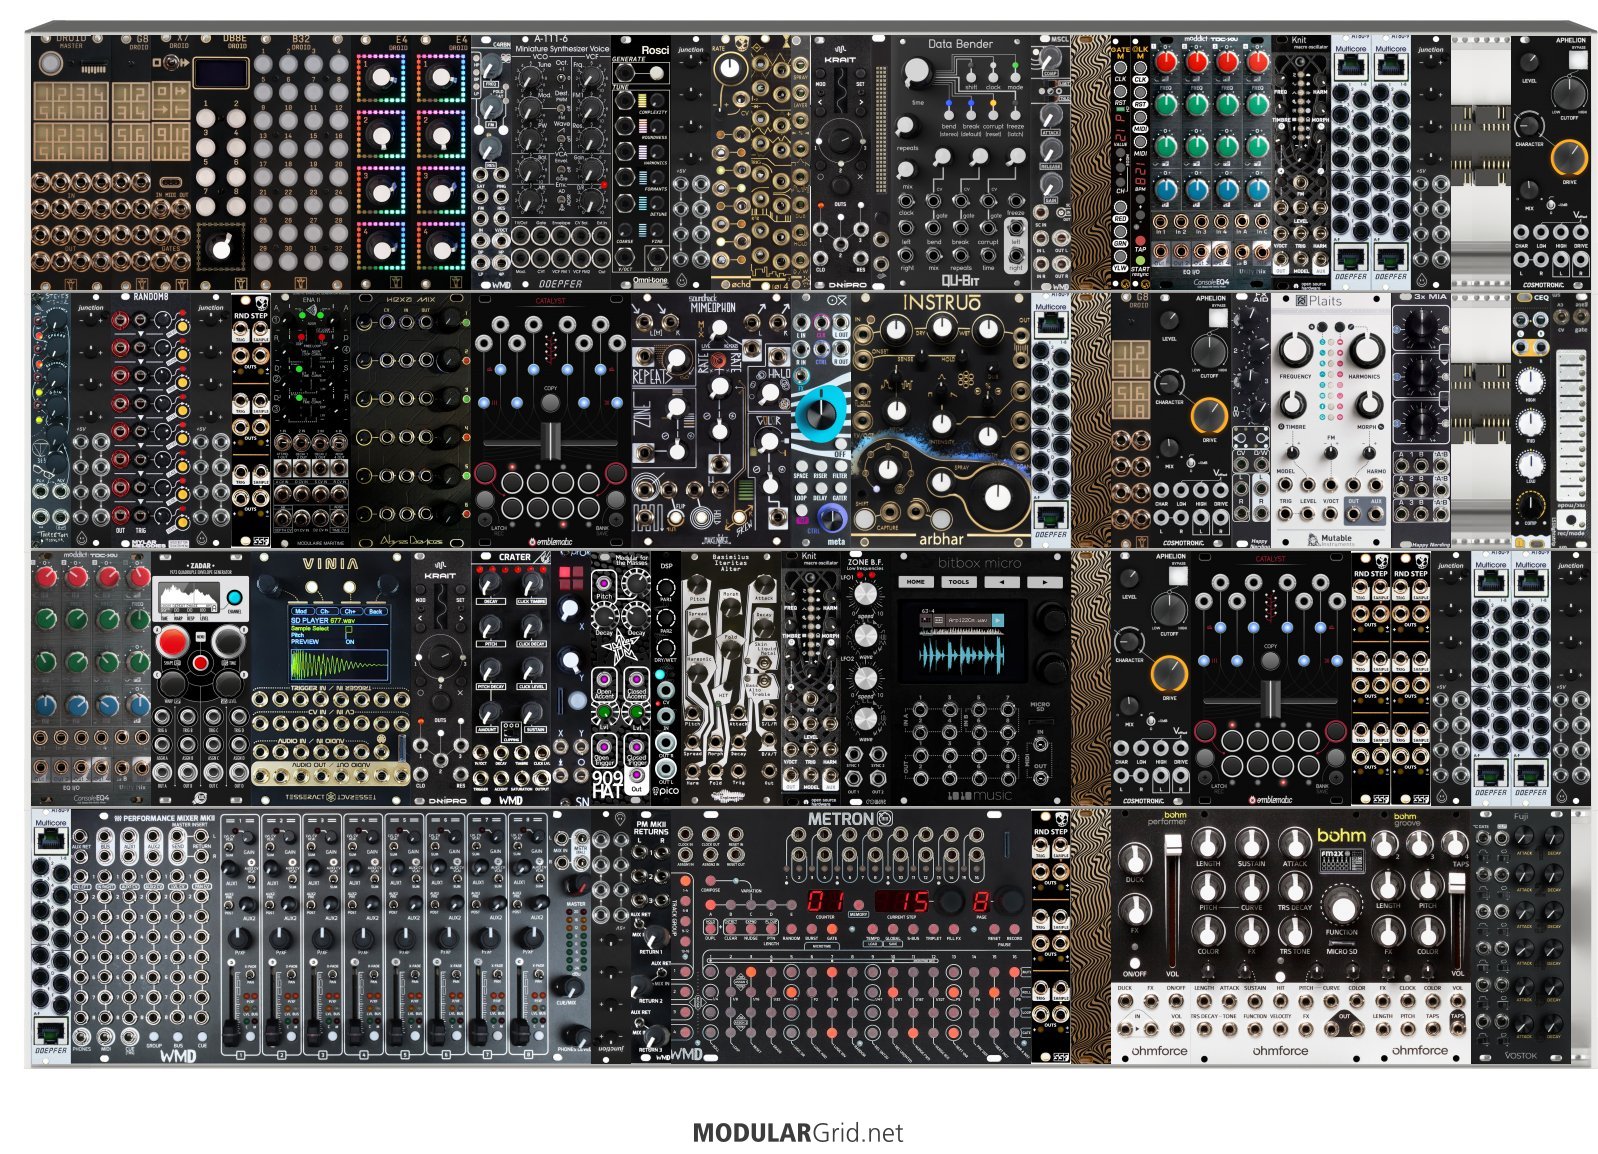1598x1154 pixels.
Task: Click the RANDOM button on Metron
Action: (x=791, y=929)
